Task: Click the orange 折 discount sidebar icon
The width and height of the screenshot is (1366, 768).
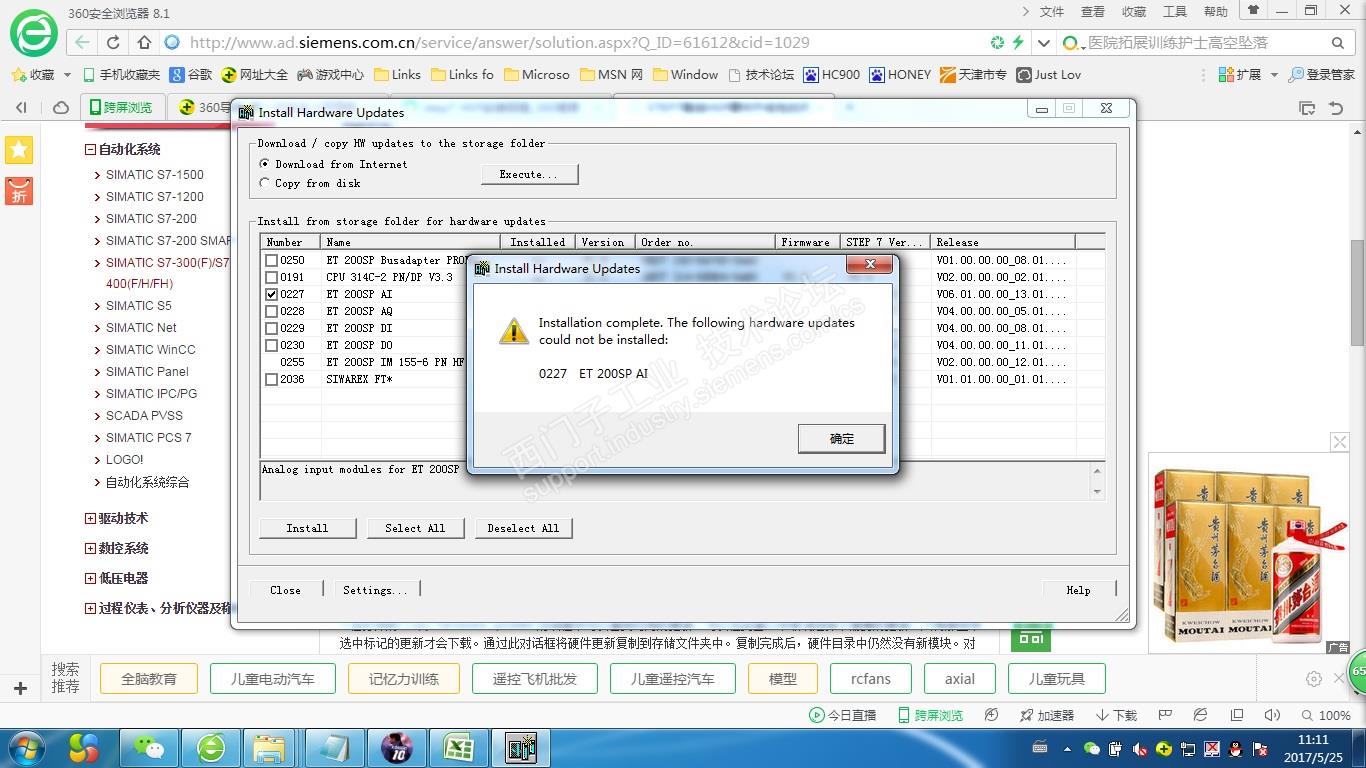Action: click(x=19, y=191)
